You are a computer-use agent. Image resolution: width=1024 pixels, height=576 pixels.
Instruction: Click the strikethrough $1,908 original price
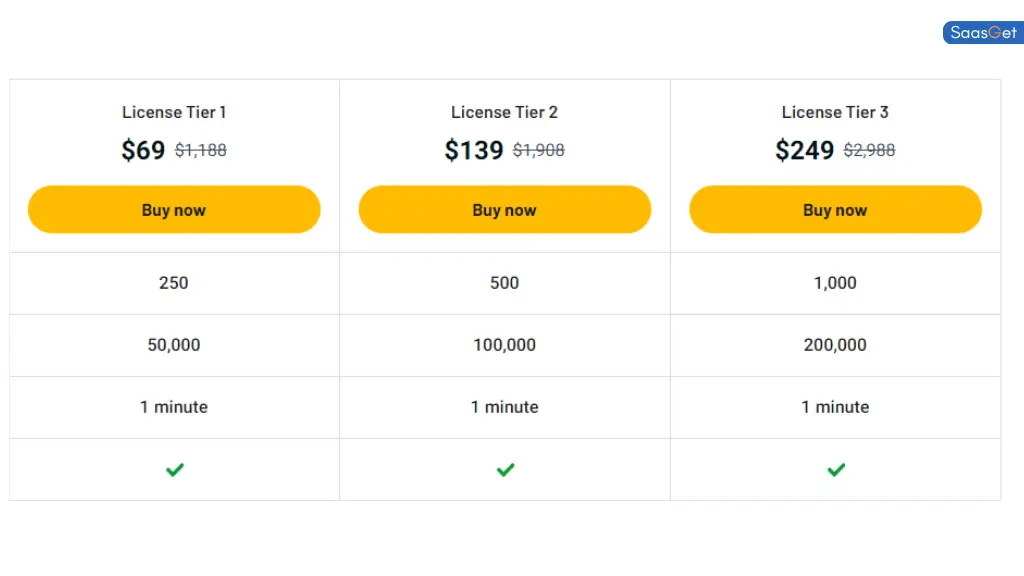(x=535, y=151)
